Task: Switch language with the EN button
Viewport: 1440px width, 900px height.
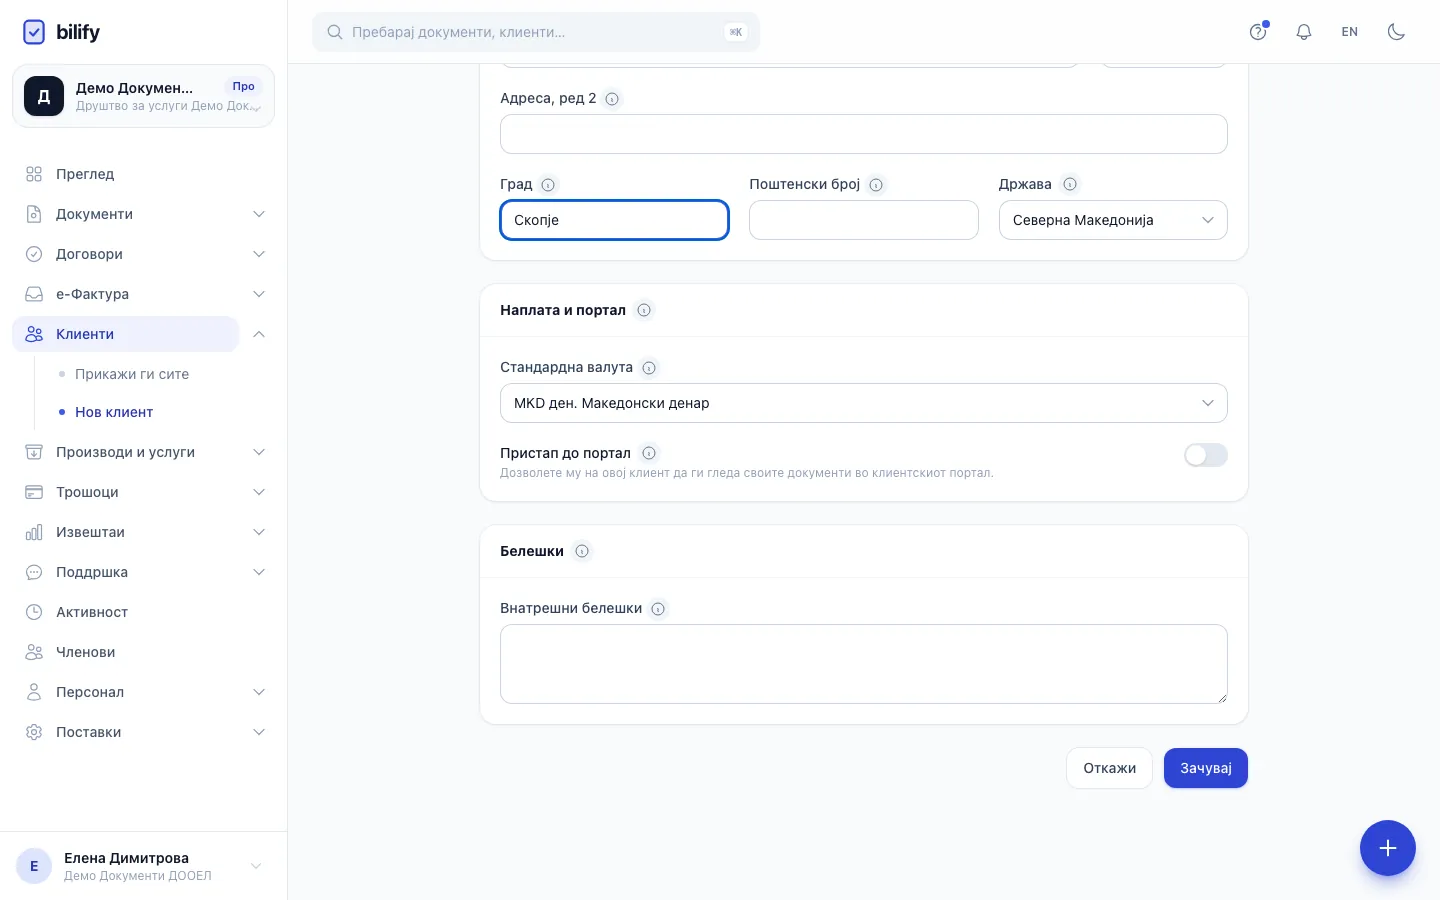Action: [x=1350, y=32]
